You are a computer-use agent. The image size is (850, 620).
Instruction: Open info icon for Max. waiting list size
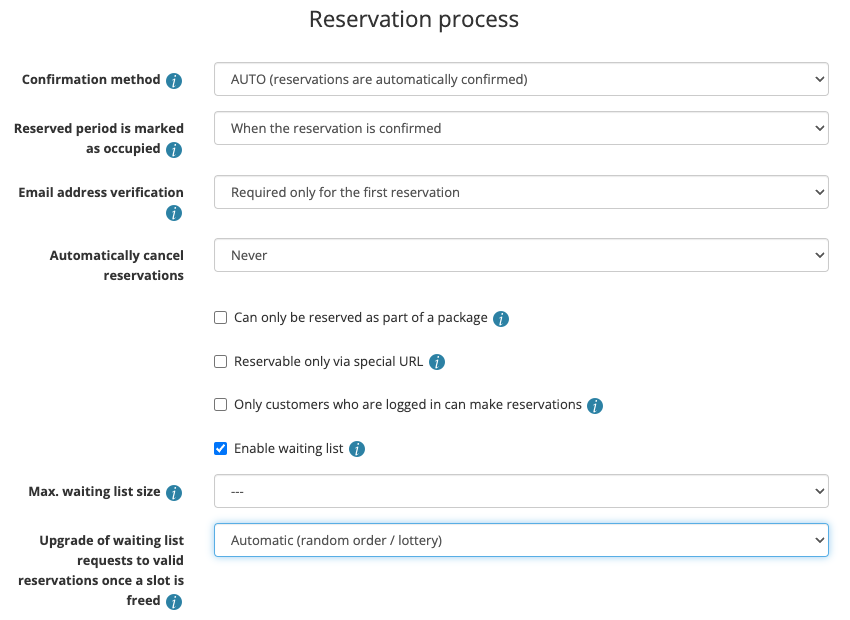pos(174,493)
